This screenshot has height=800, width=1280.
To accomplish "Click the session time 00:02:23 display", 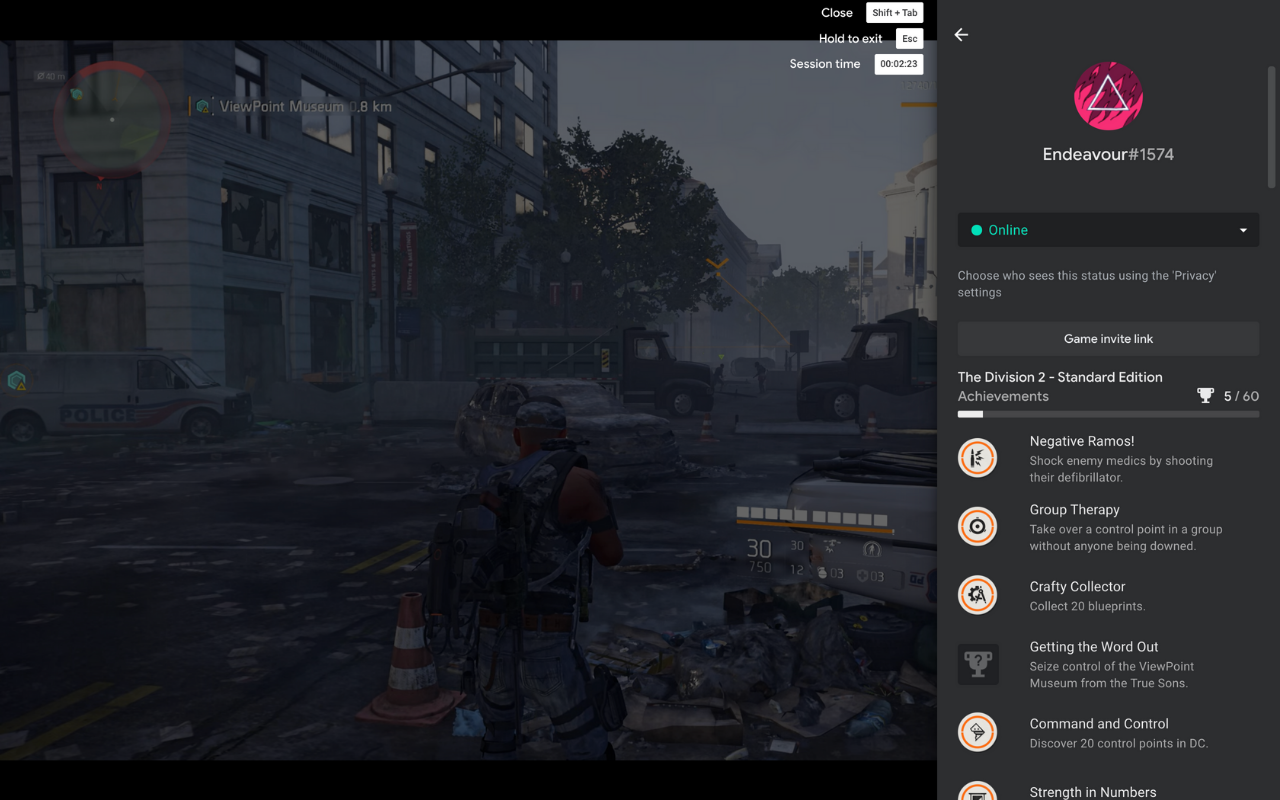I will (x=899, y=64).
